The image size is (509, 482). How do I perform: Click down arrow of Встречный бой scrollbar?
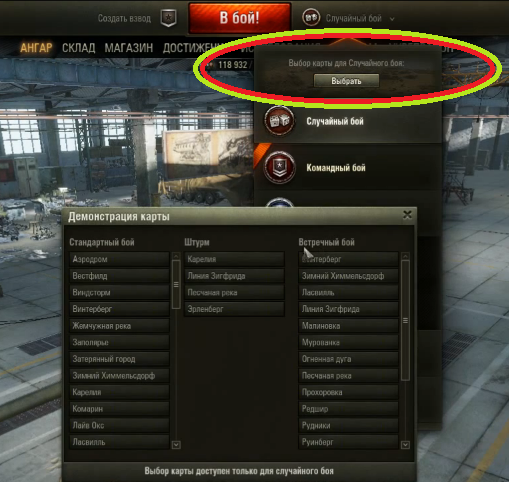[405, 445]
